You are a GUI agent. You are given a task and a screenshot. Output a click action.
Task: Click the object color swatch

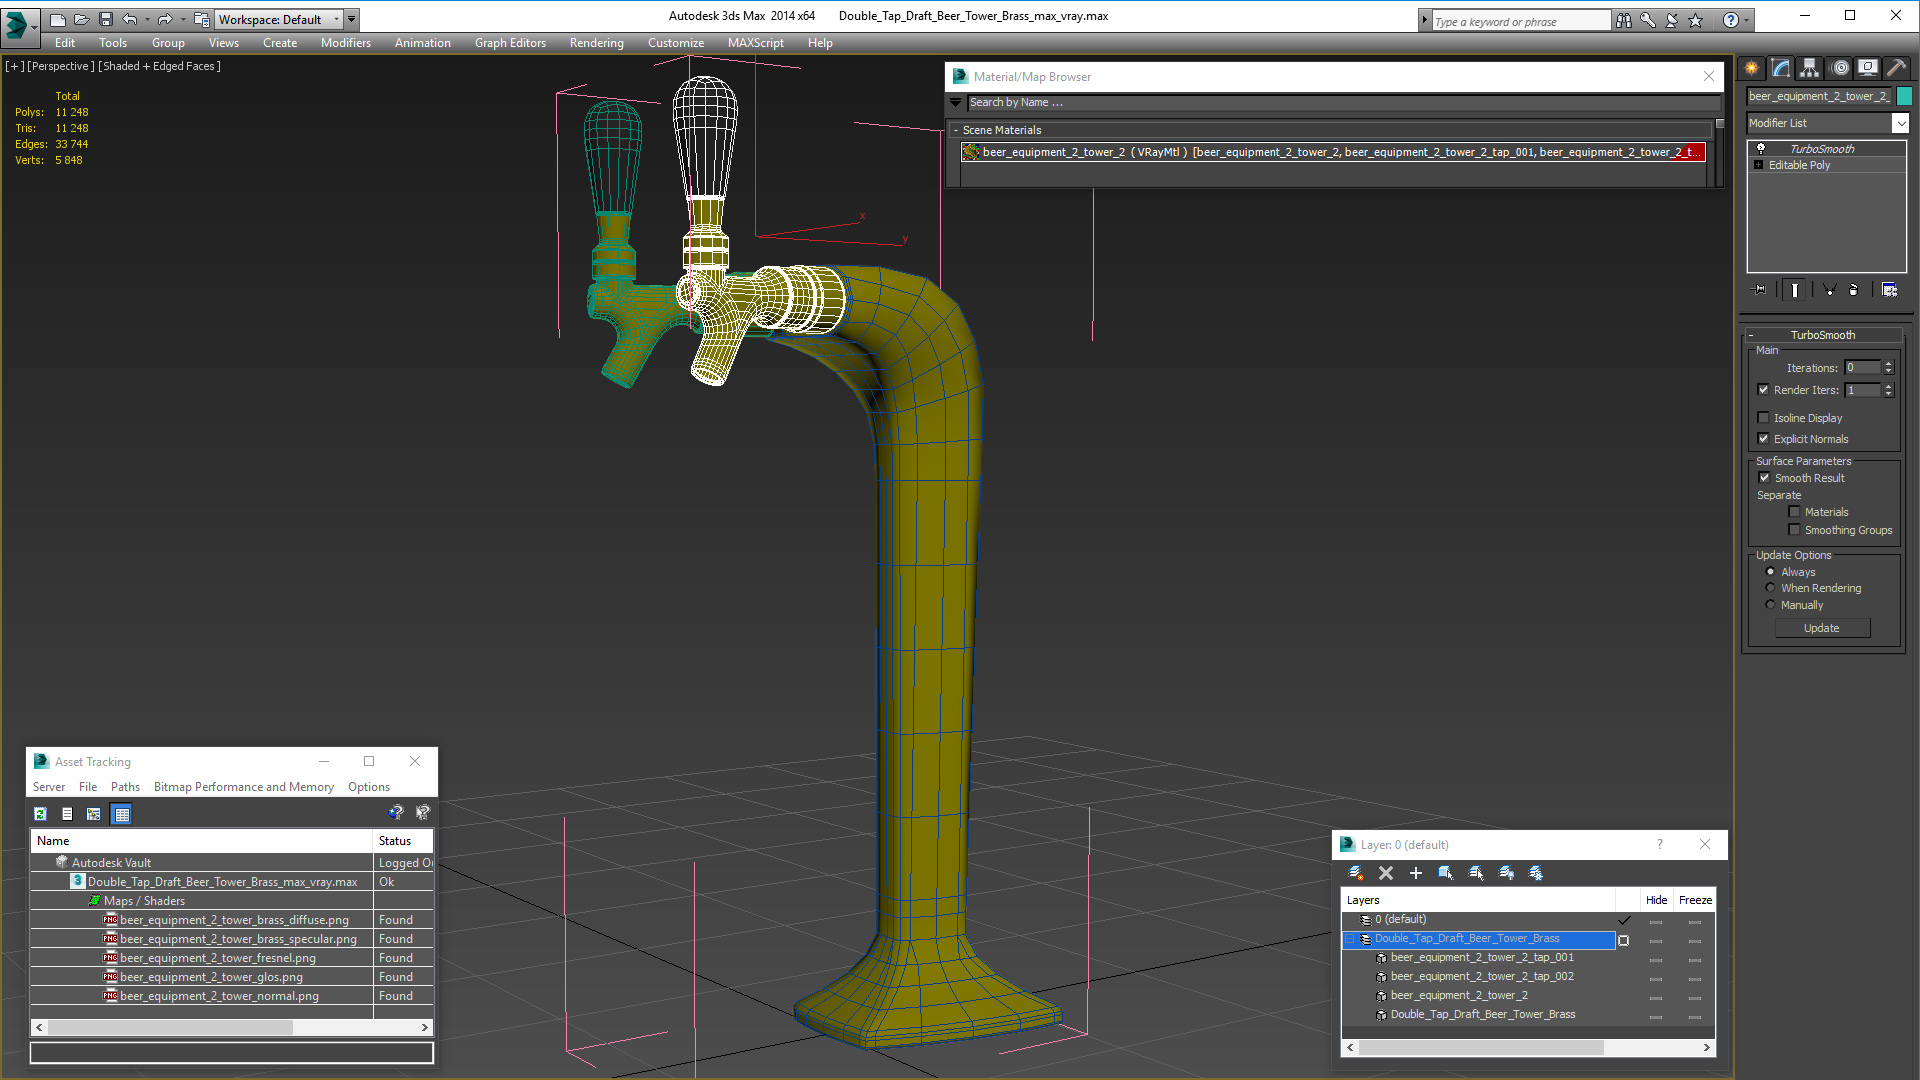[1904, 96]
